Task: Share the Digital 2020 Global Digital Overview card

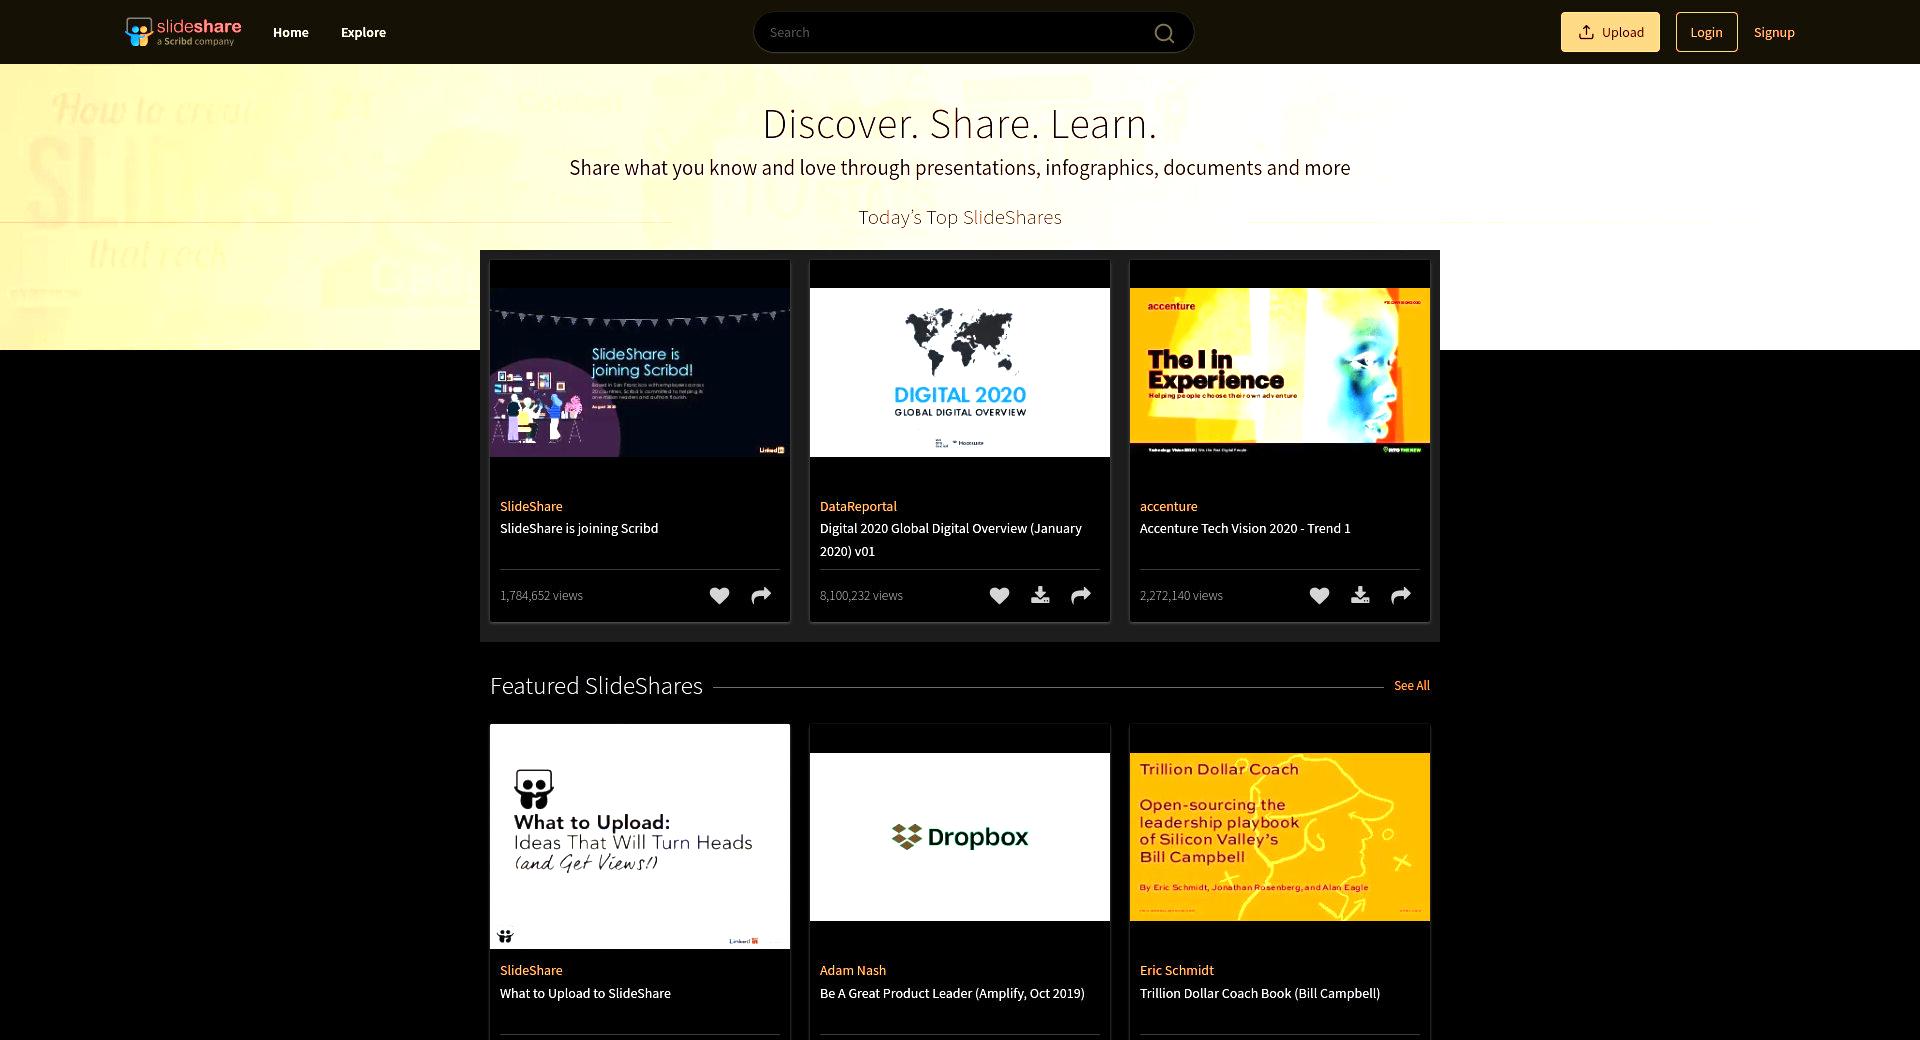Action: (x=1081, y=595)
